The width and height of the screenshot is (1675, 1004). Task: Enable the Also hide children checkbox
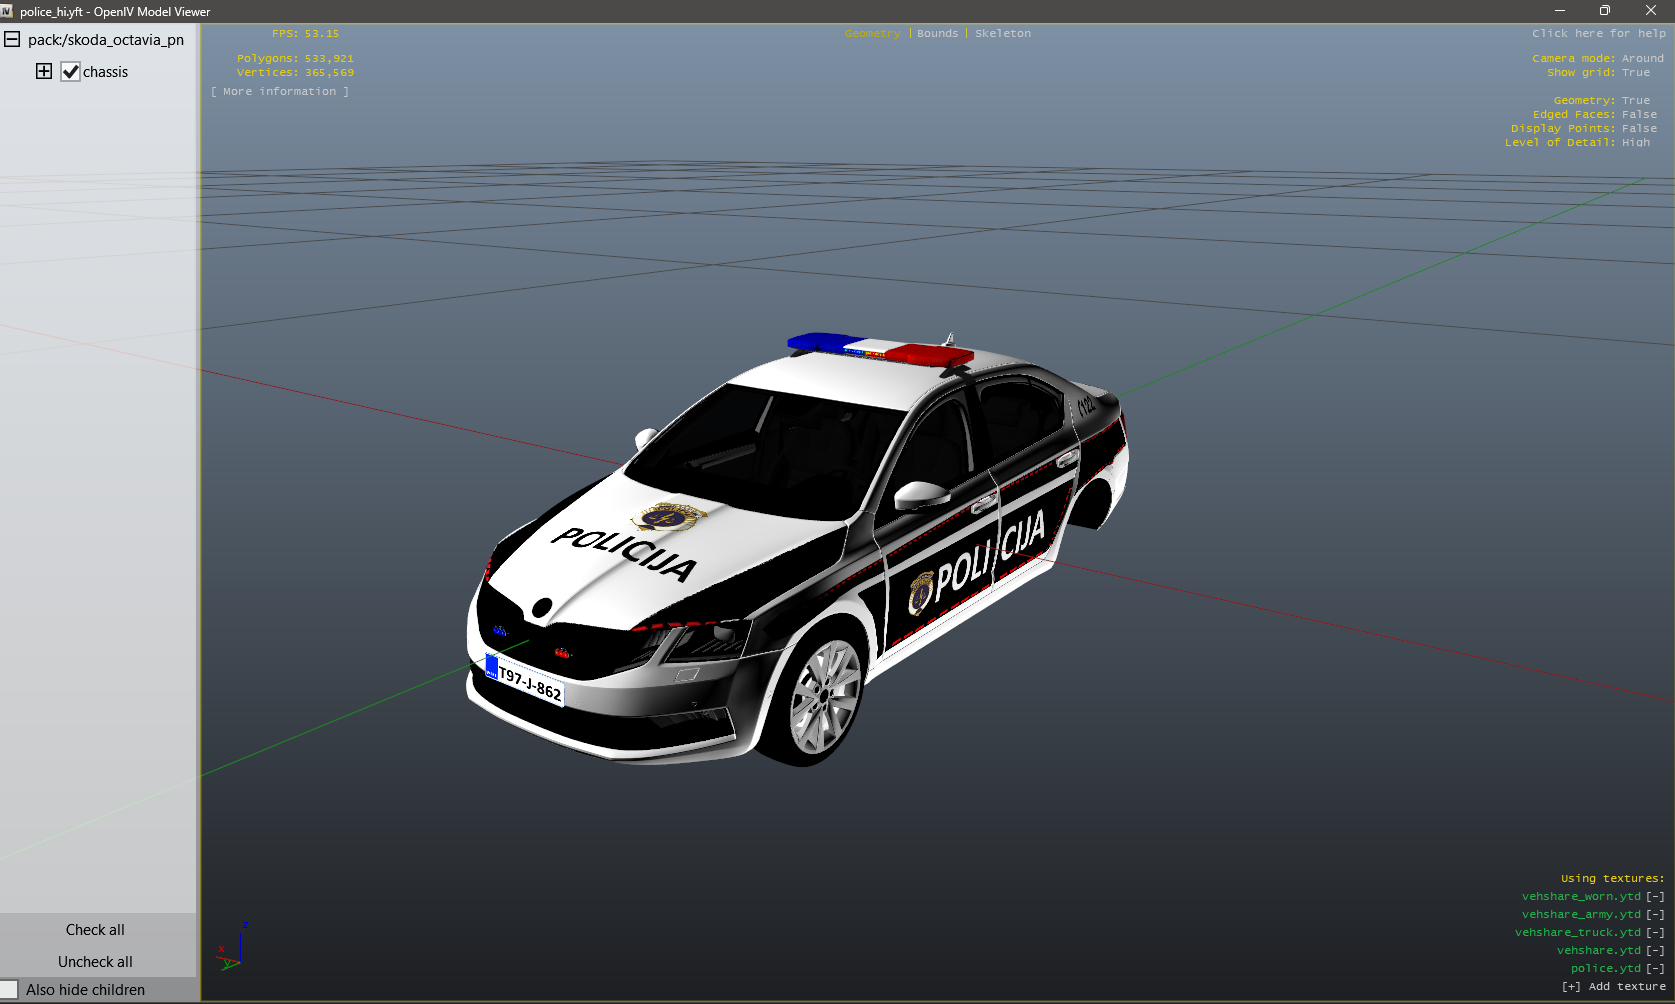[x=10, y=989]
